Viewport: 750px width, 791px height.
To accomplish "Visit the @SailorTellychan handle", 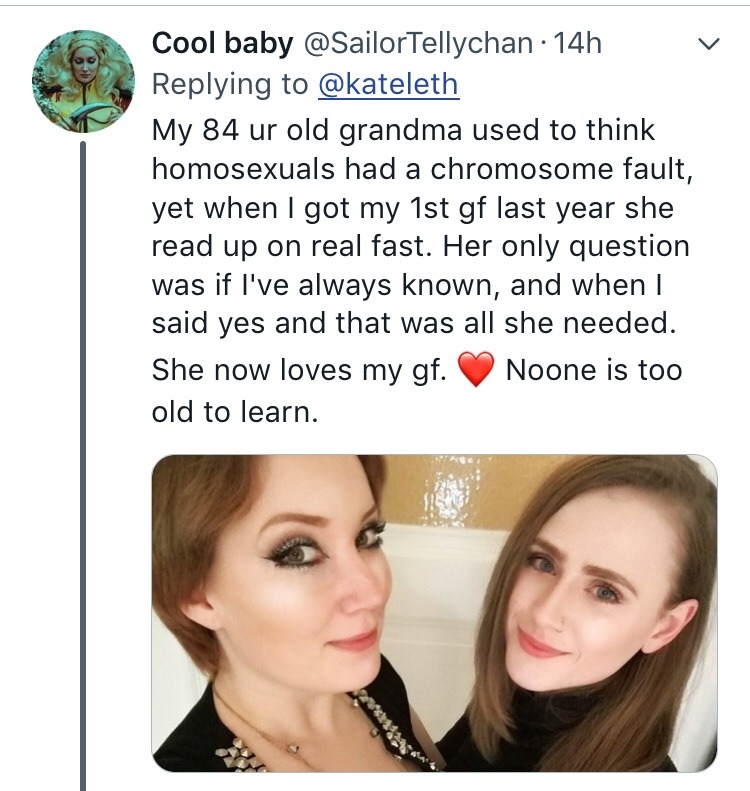I will (420, 44).
